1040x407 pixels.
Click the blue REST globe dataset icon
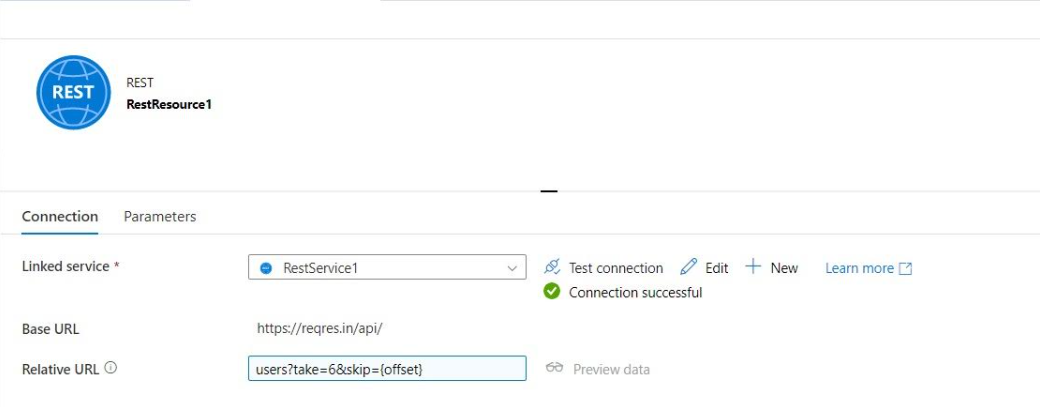(74, 92)
